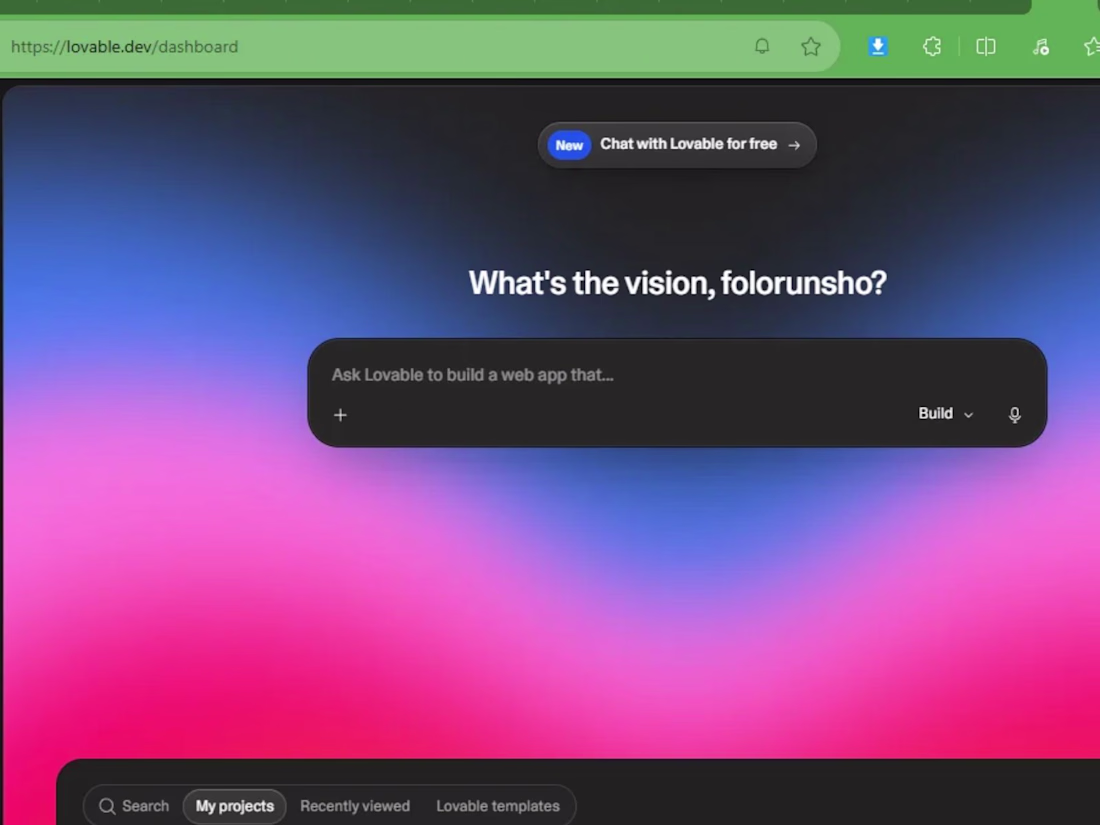Toggle the split screen icon

(986, 46)
